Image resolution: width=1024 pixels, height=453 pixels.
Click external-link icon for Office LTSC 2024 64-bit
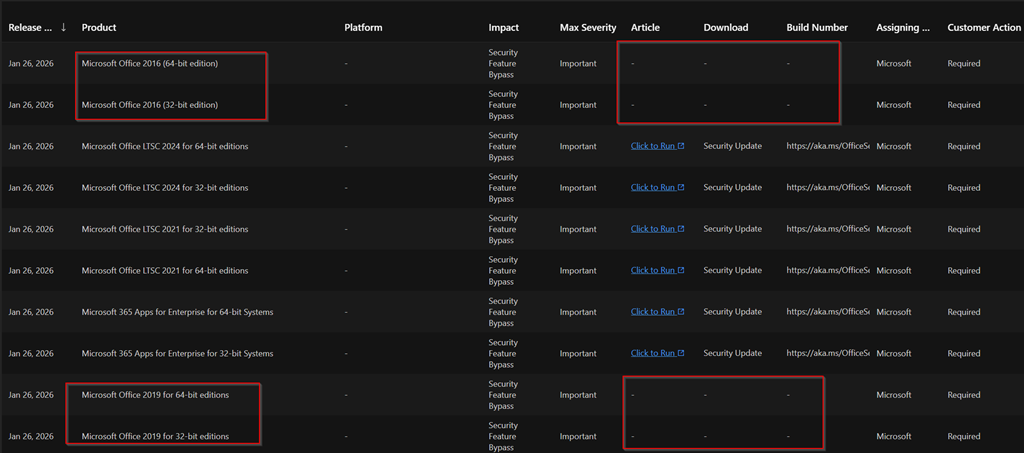tap(681, 146)
